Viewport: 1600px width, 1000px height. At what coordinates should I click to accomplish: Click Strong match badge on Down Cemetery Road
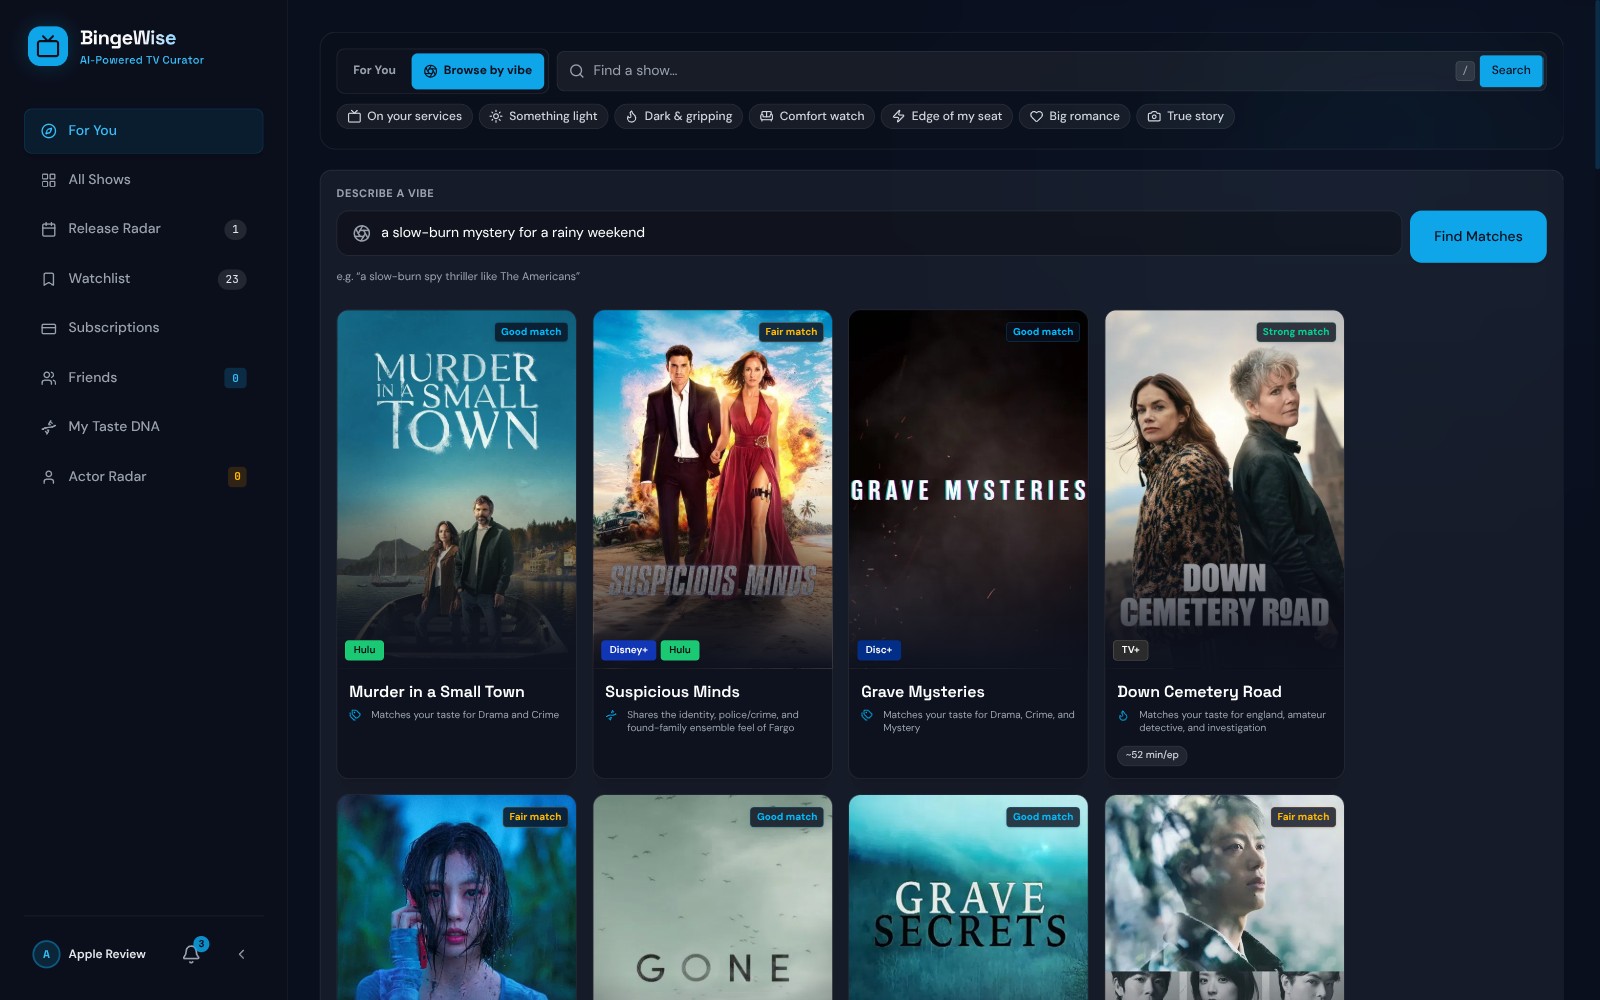pyautogui.click(x=1296, y=332)
